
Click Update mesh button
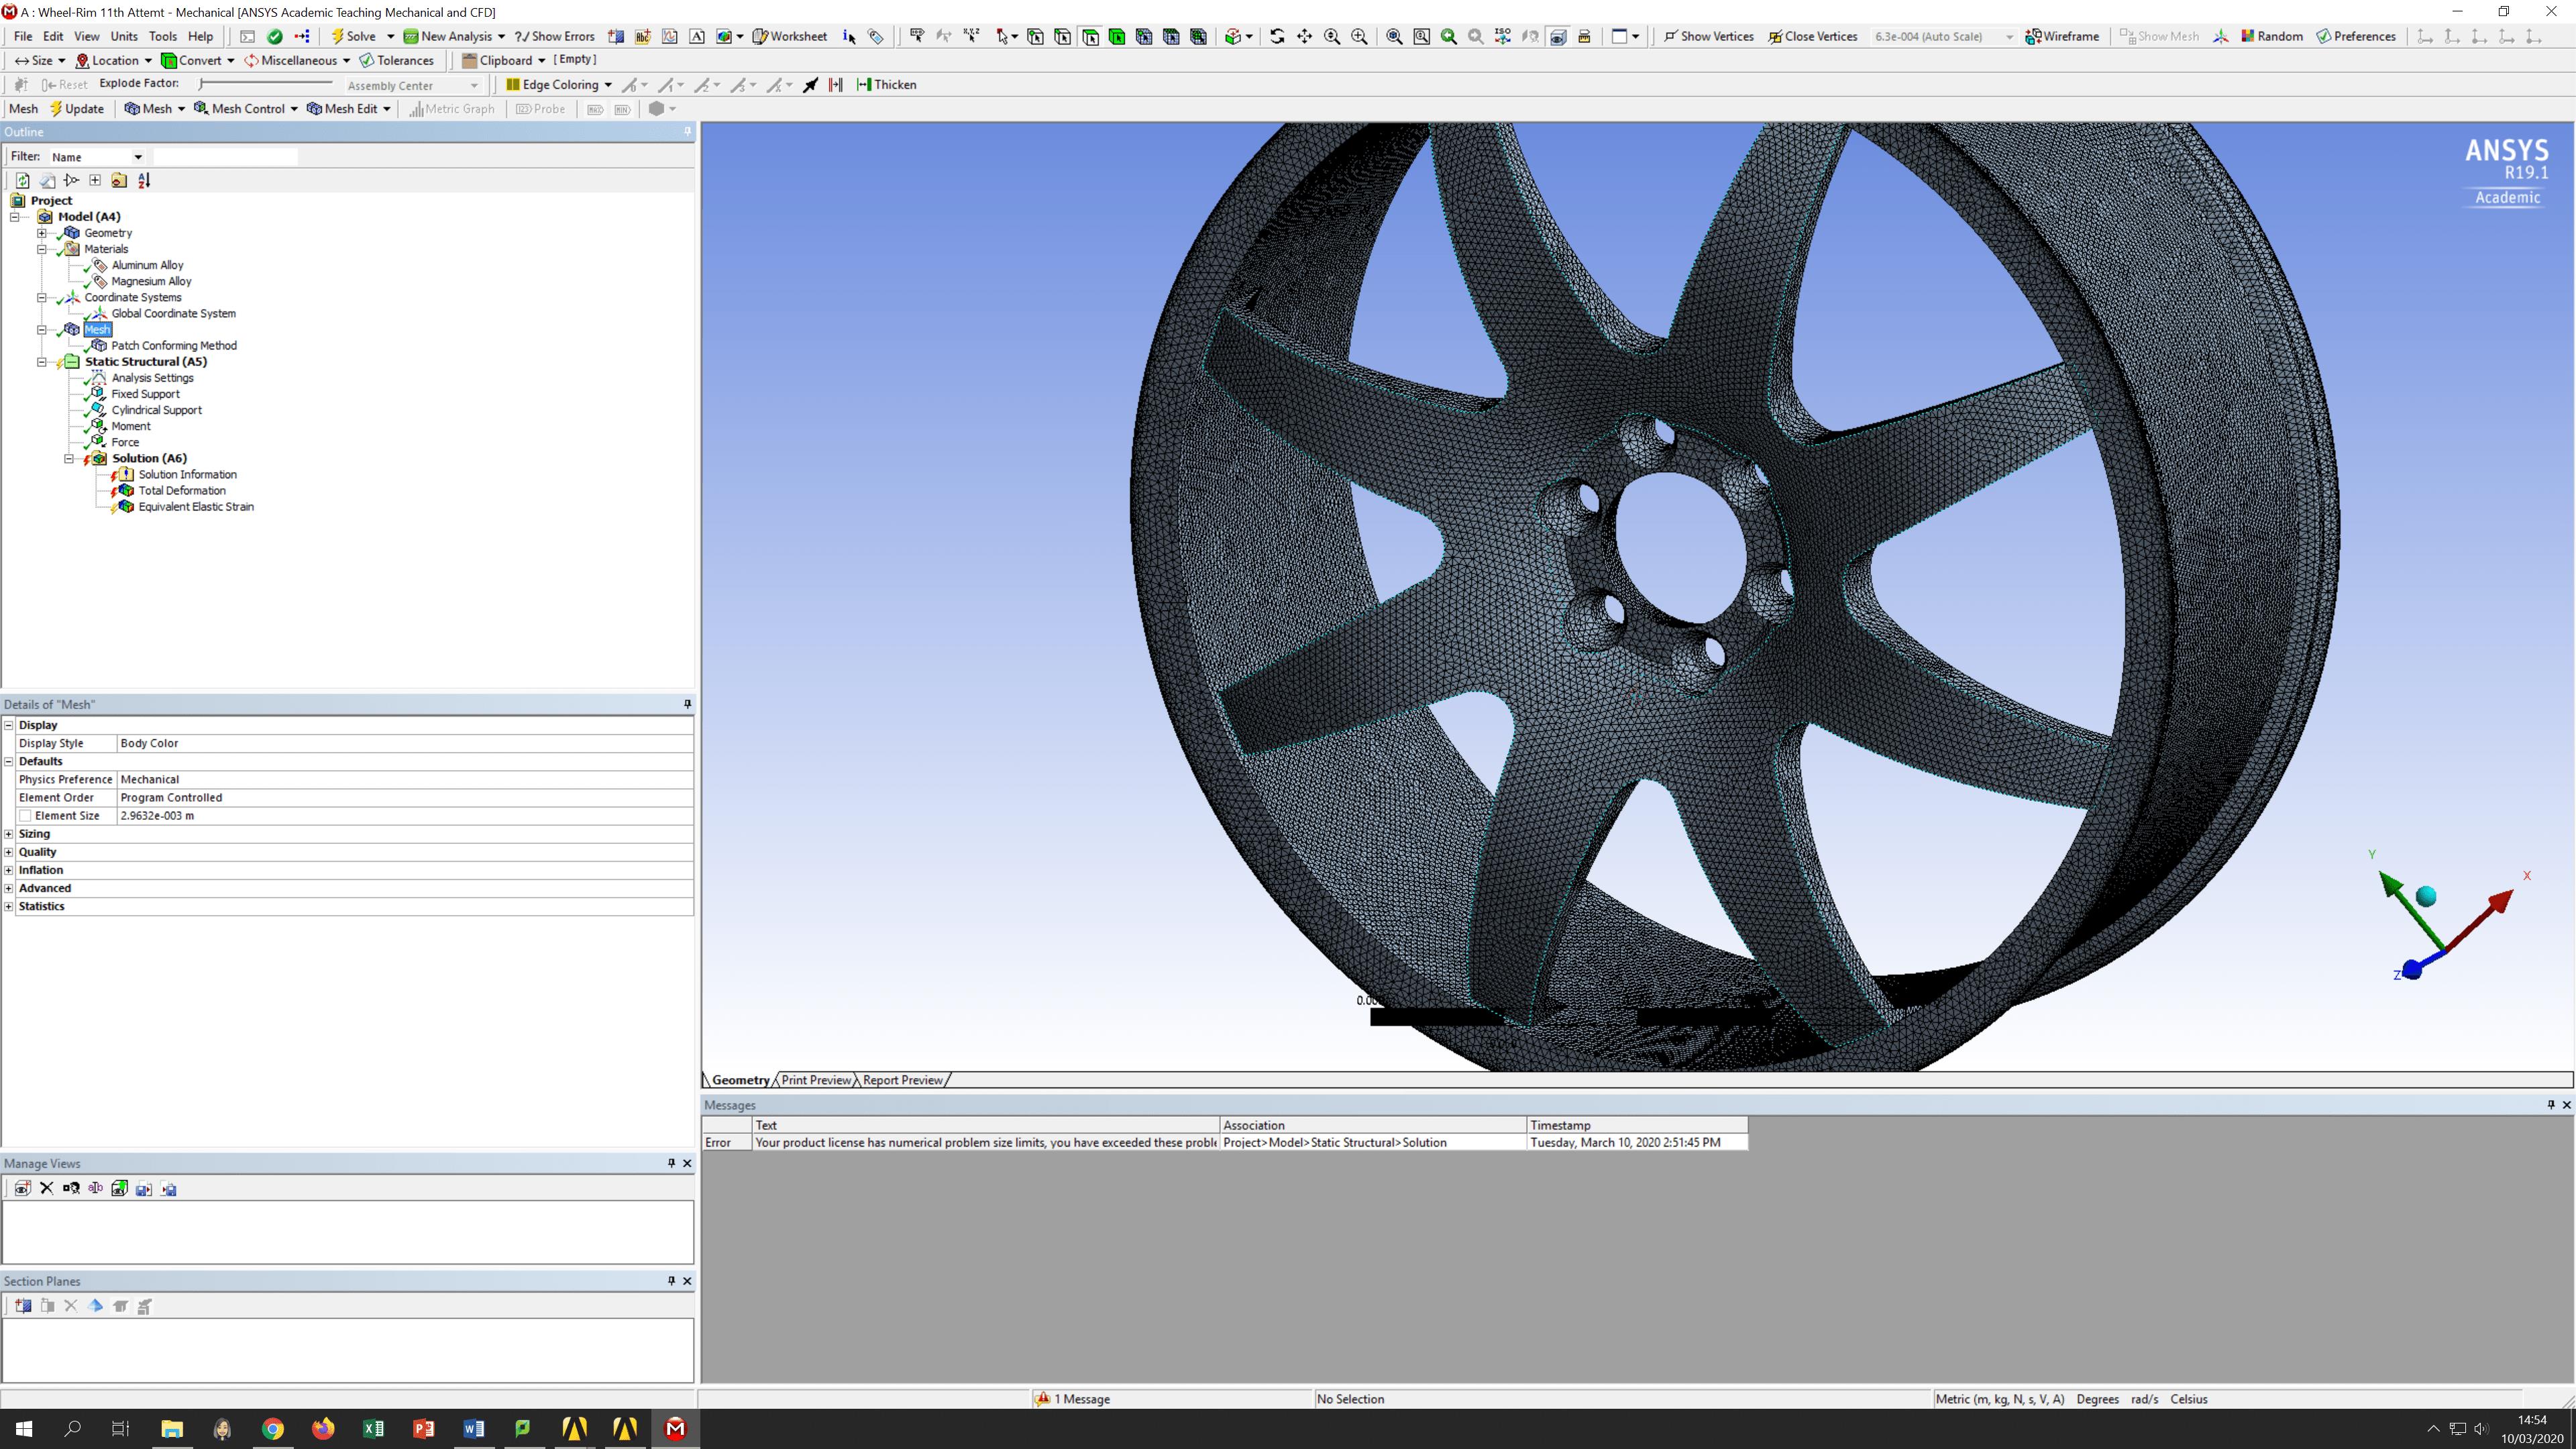(76, 109)
